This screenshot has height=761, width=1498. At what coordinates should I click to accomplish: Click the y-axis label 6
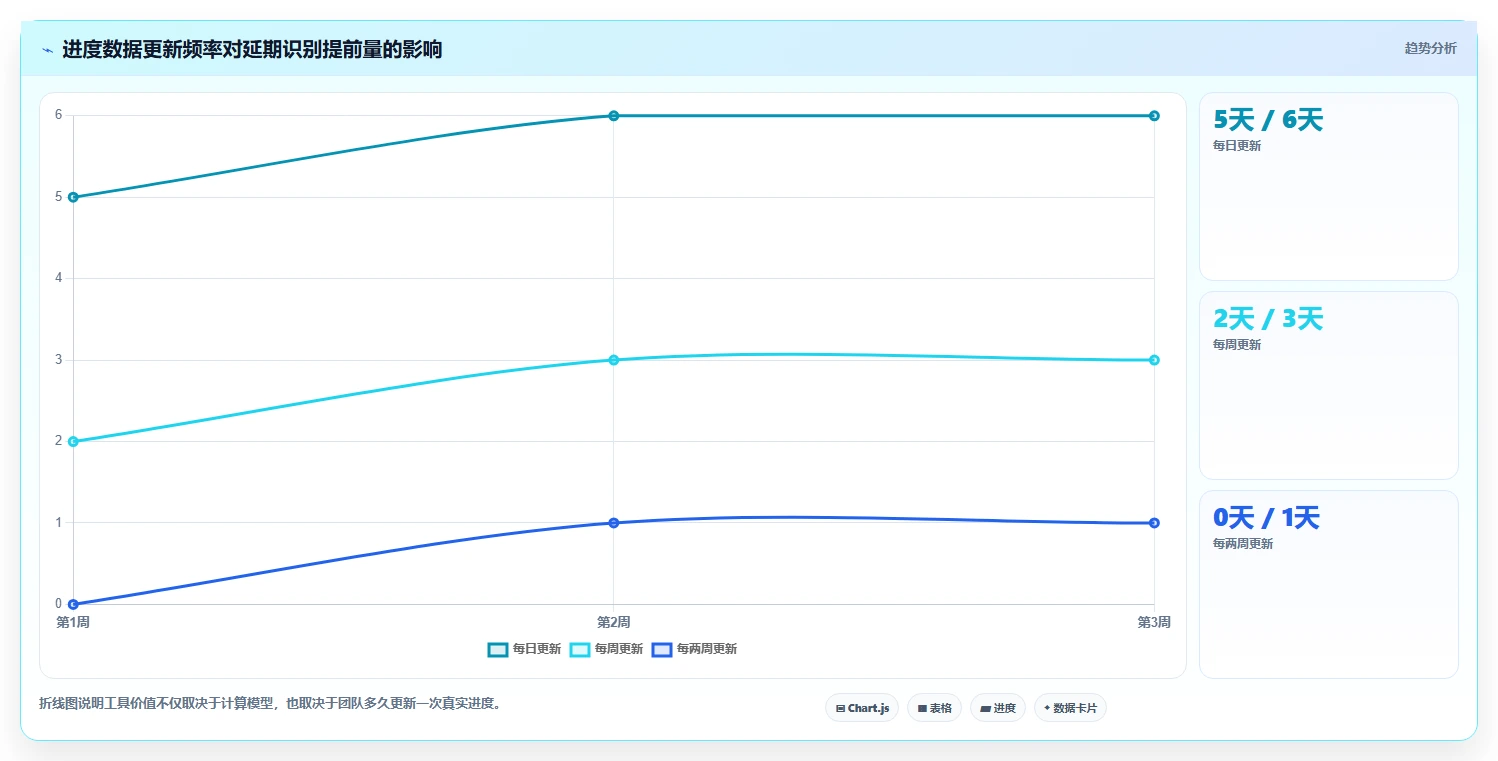pyautogui.click(x=59, y=115)
